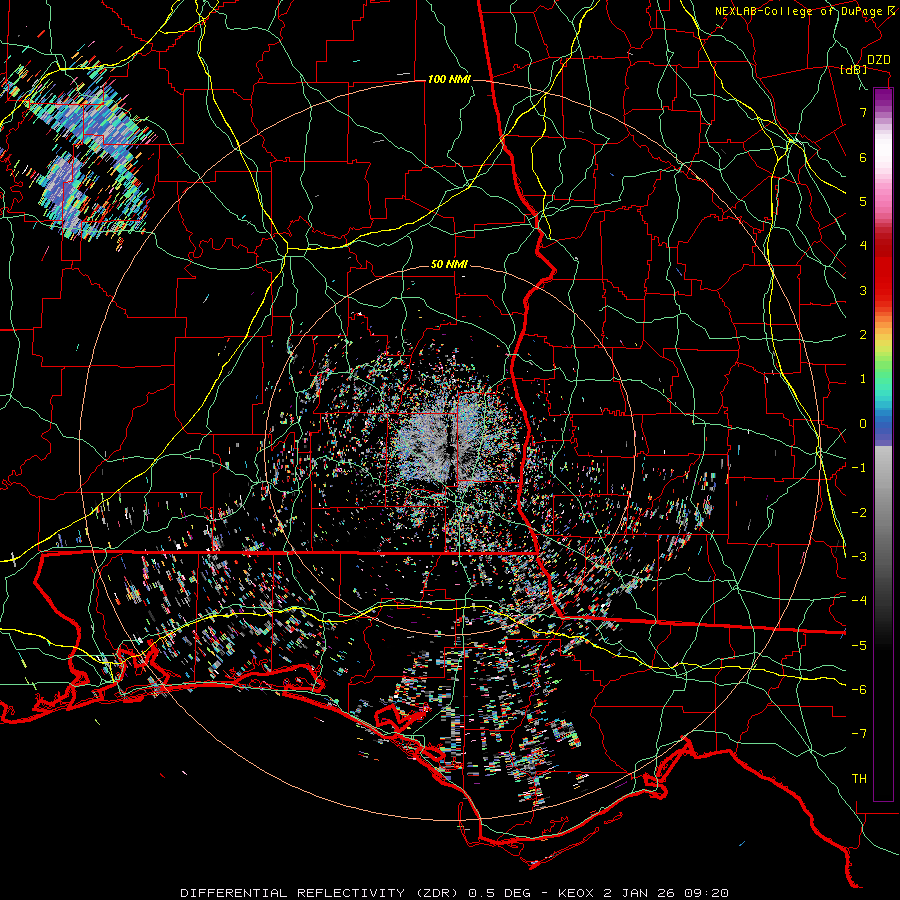Select the 6 value on color scale

click(x=863, y=157)
